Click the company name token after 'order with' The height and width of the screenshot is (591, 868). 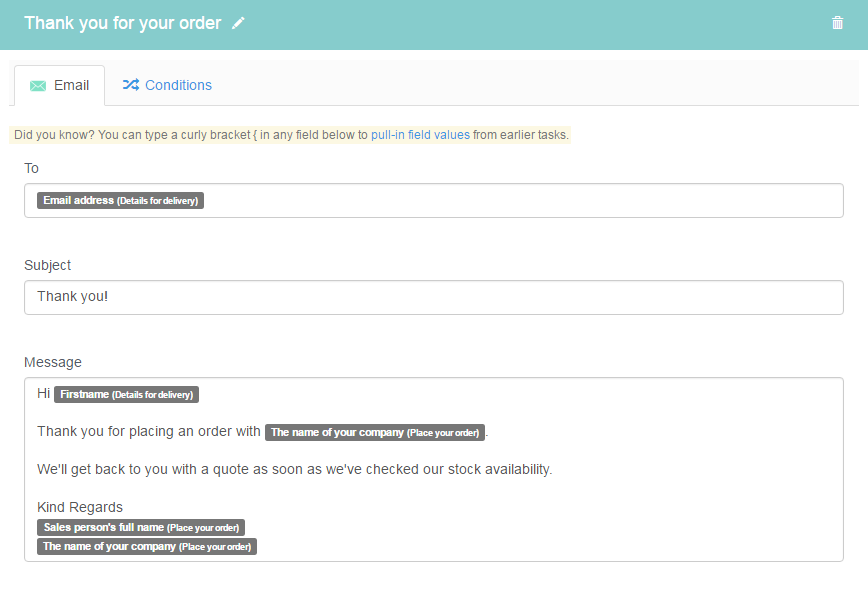tap(375, 432)
